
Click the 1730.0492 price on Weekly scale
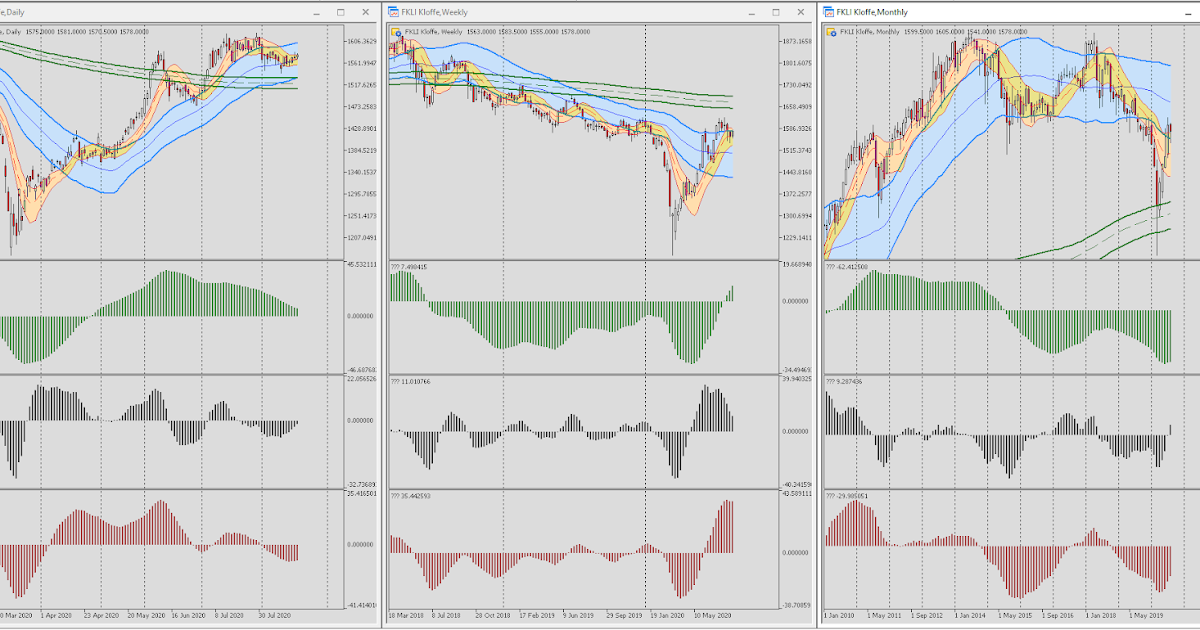click(798, 85)
